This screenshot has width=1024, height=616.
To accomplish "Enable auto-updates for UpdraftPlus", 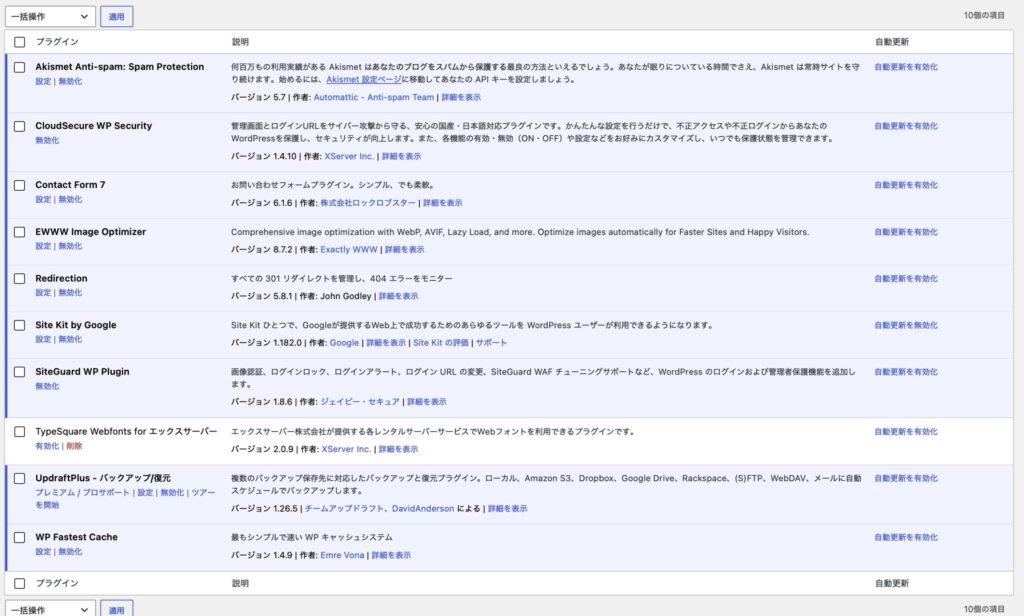I will (x=906, y=478).
